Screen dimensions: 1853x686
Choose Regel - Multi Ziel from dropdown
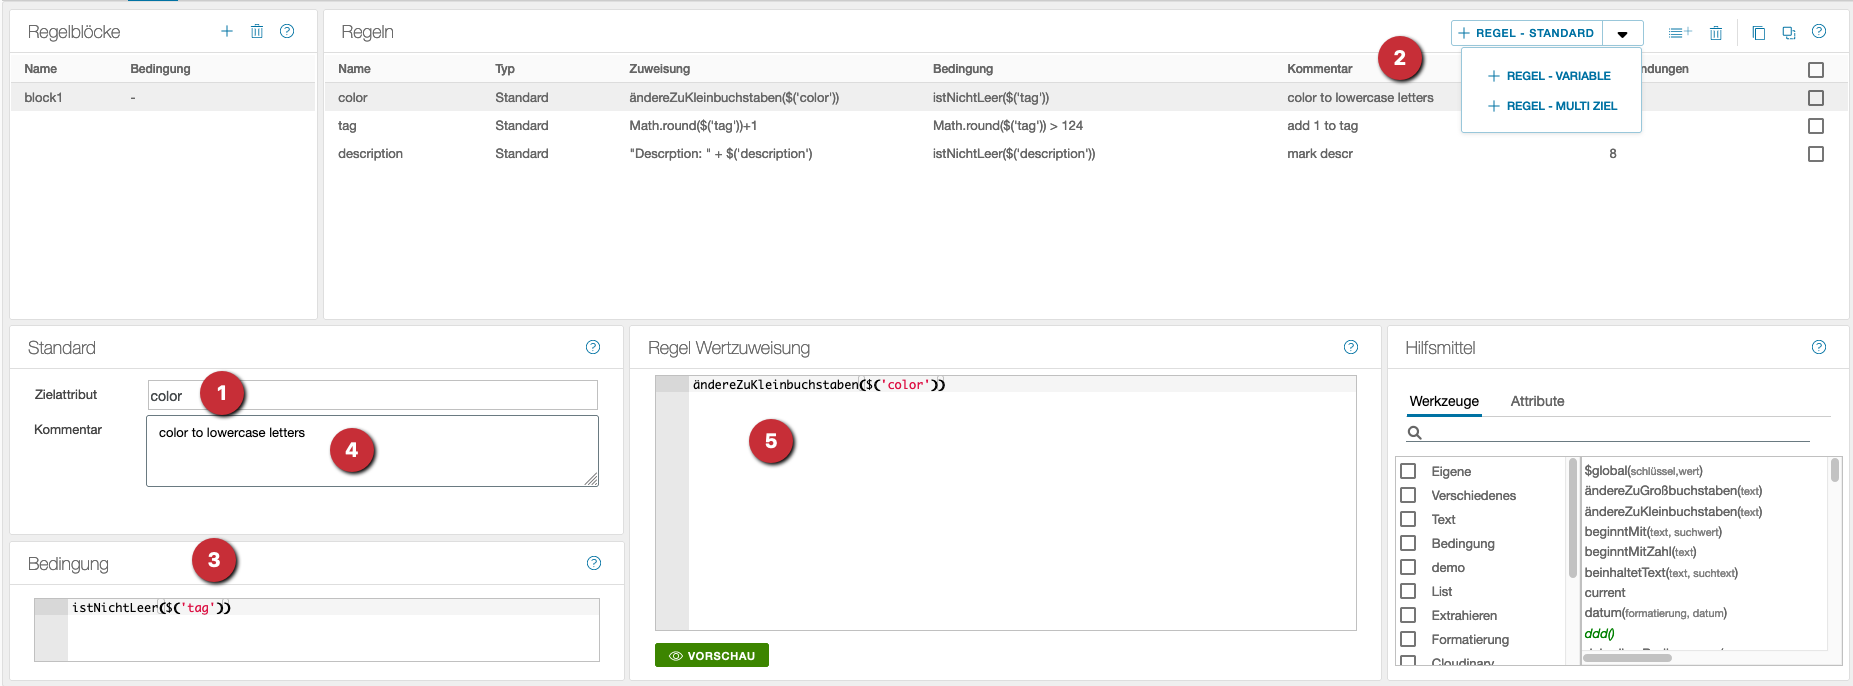click(x=1561, y=106)
